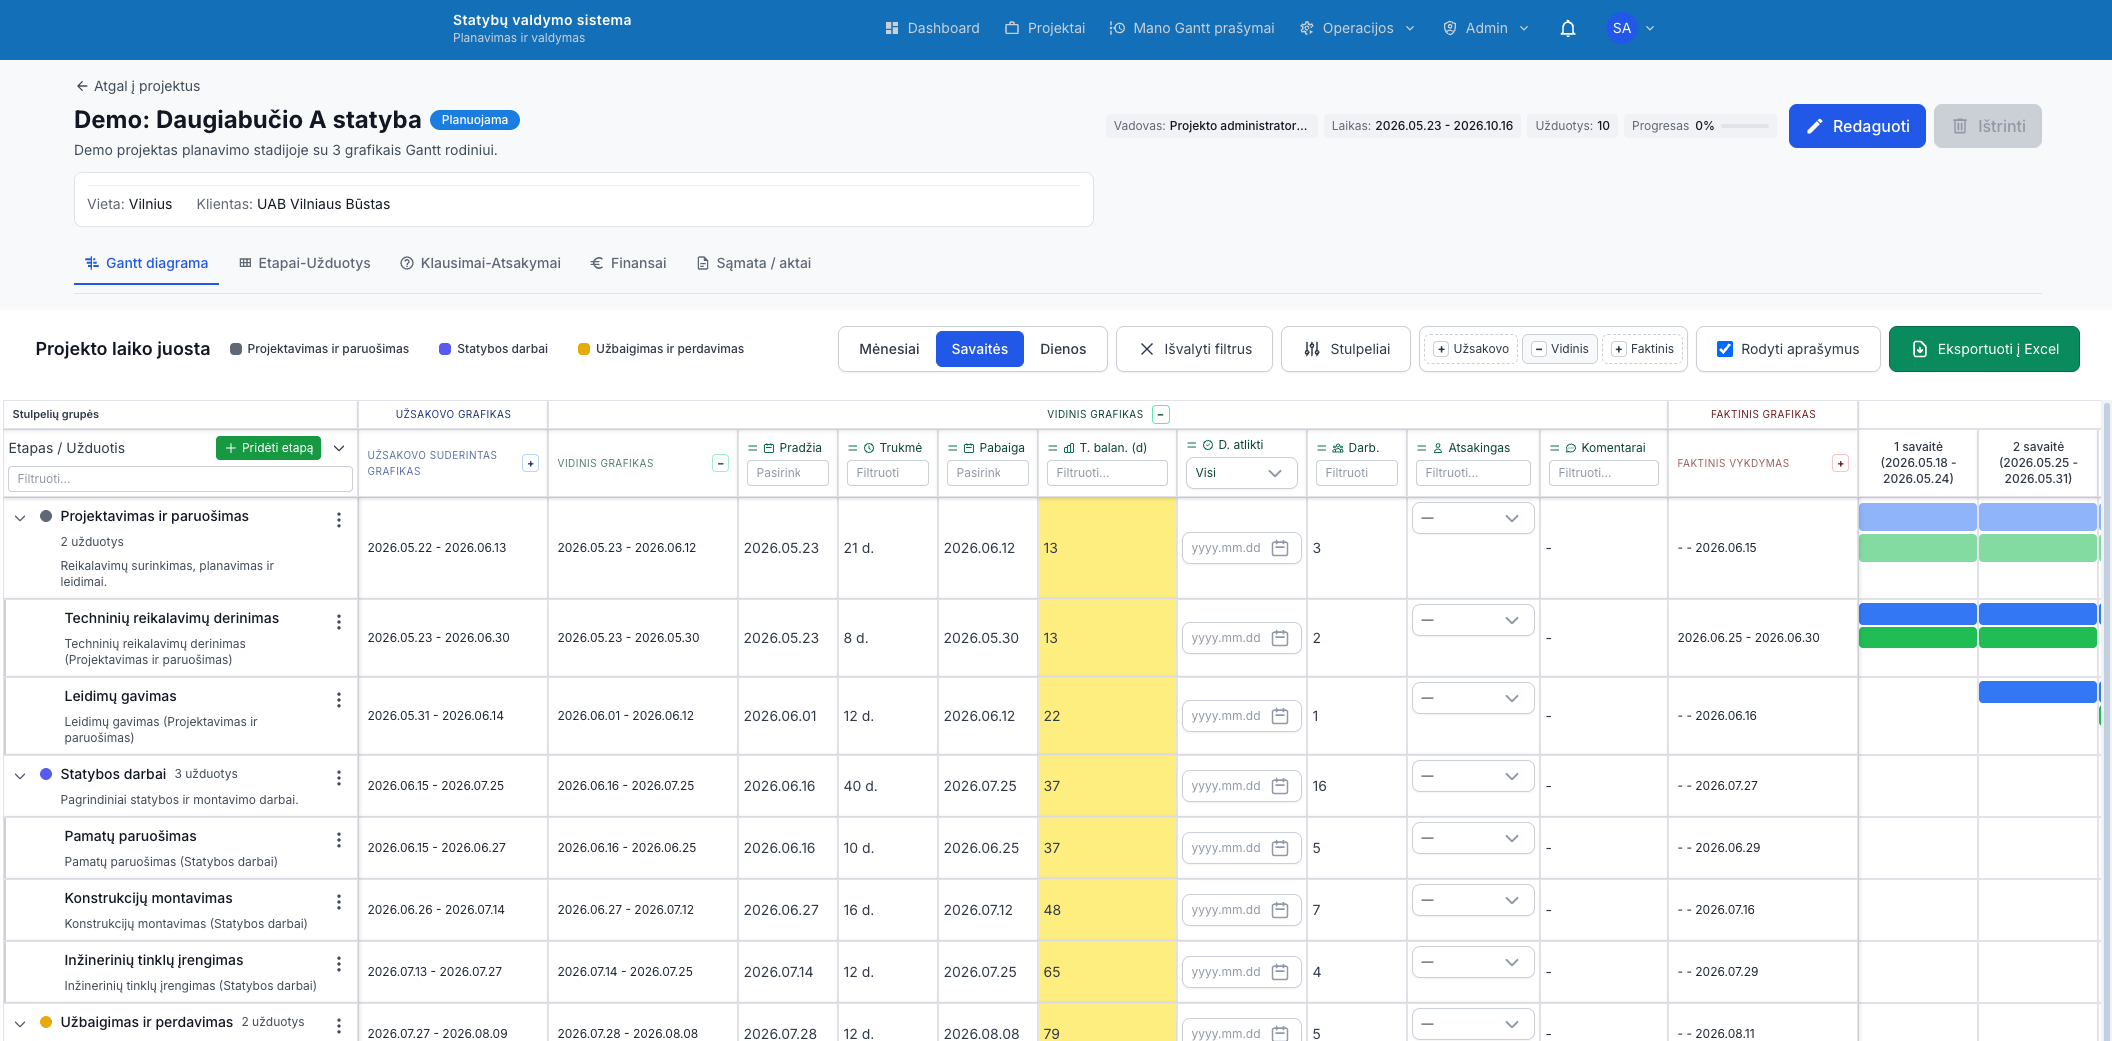Open calendar picker in Pamatų paruošimas row
2112x1041 pixels.
tap(1280, 848)
